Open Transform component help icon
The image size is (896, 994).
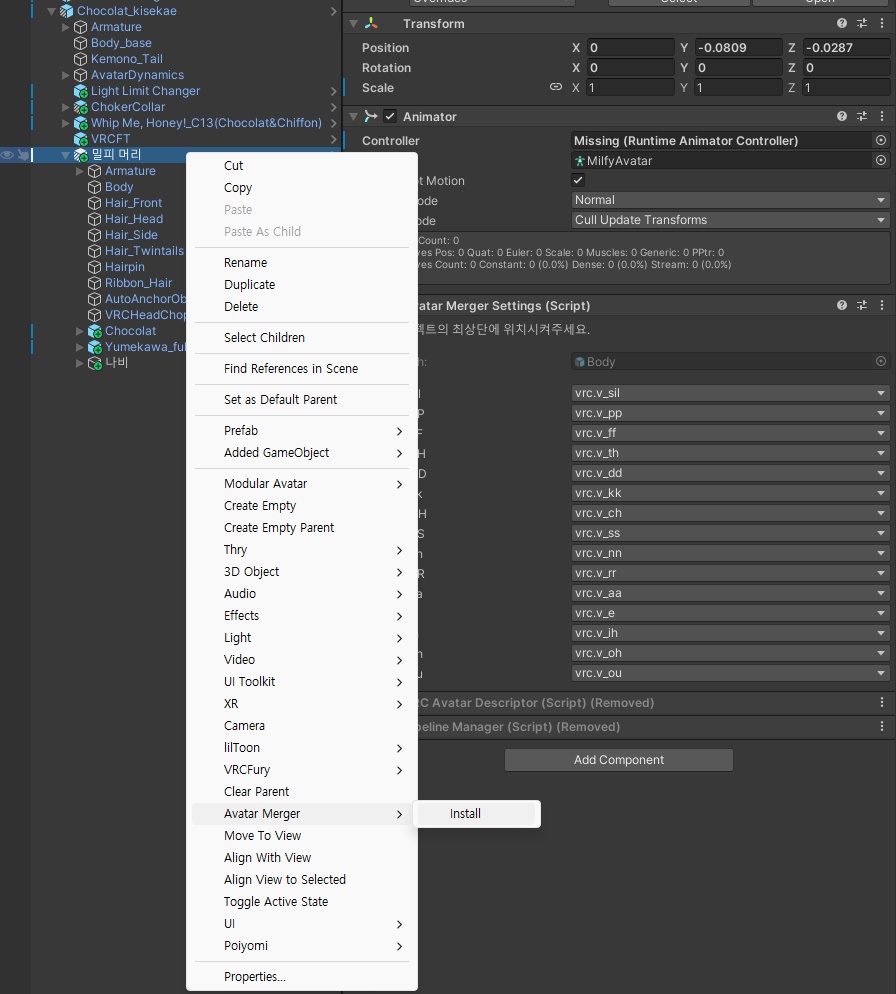841,23
